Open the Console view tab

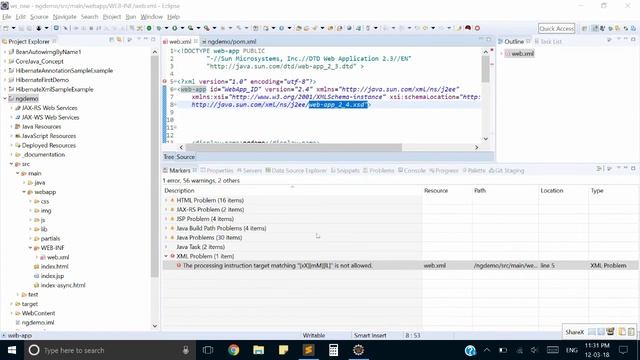412,170
